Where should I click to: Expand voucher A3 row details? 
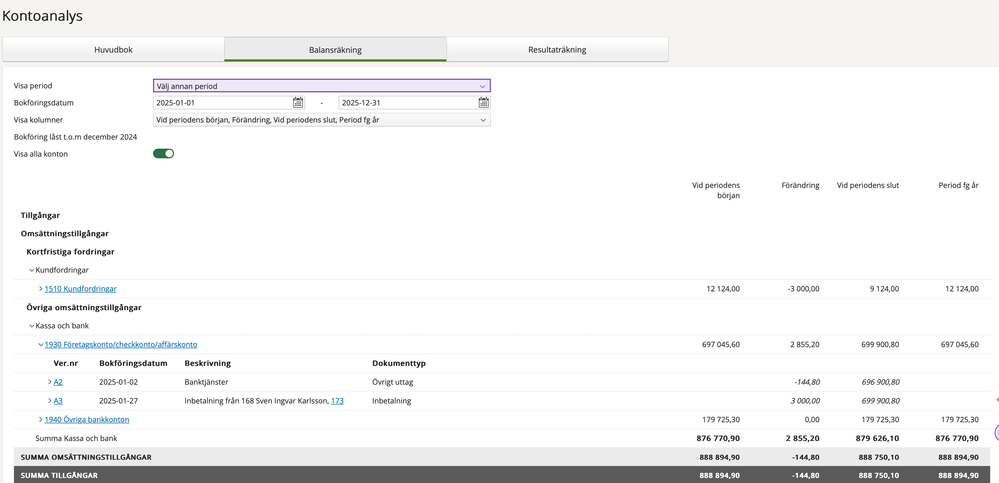(50, 401)
